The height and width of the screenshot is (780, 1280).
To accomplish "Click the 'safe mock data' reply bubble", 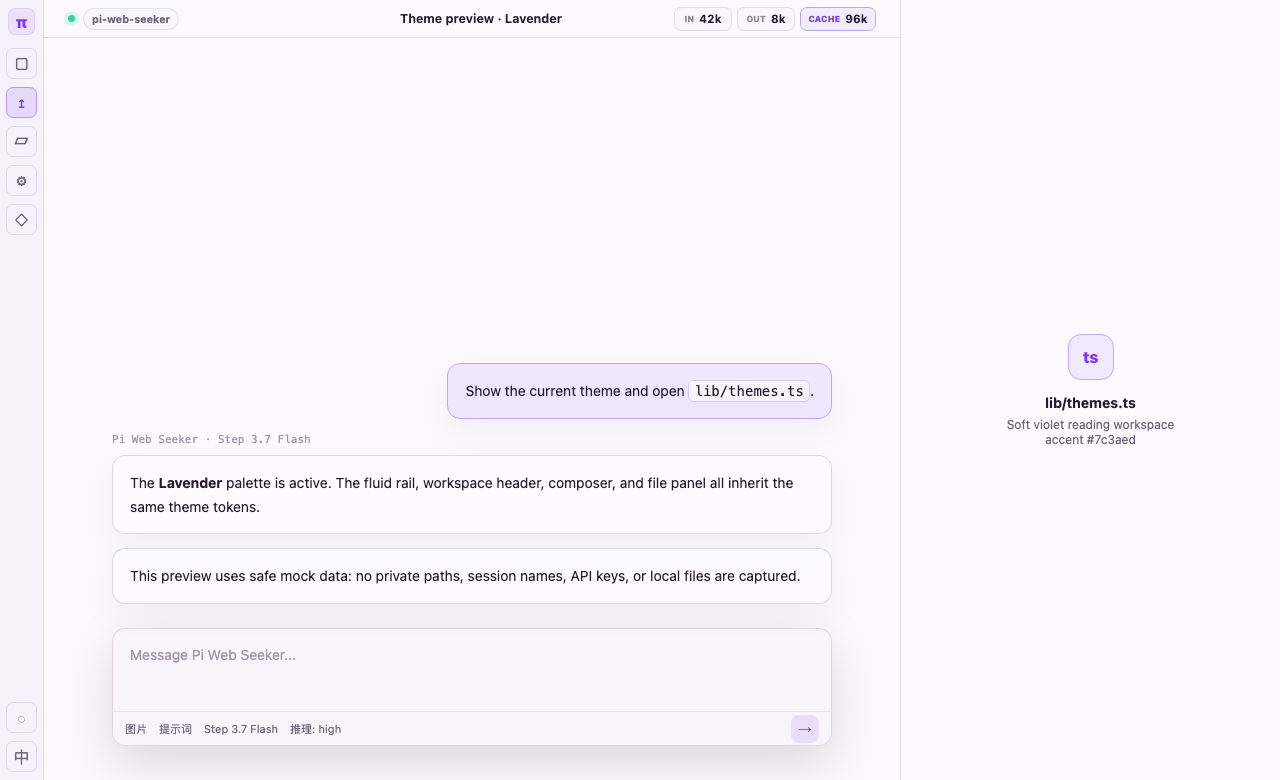I will pos(472,576).
